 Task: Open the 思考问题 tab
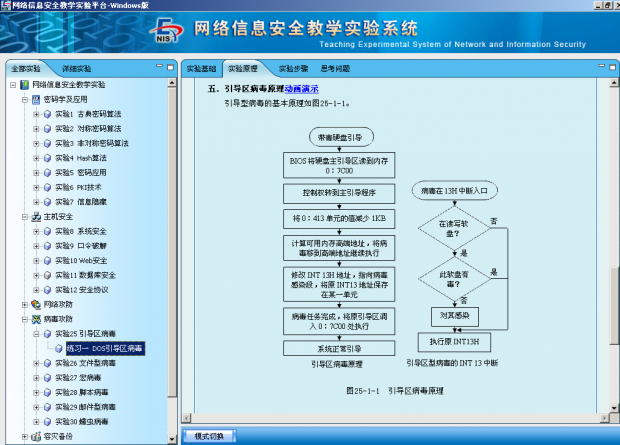tap(335, 69)
